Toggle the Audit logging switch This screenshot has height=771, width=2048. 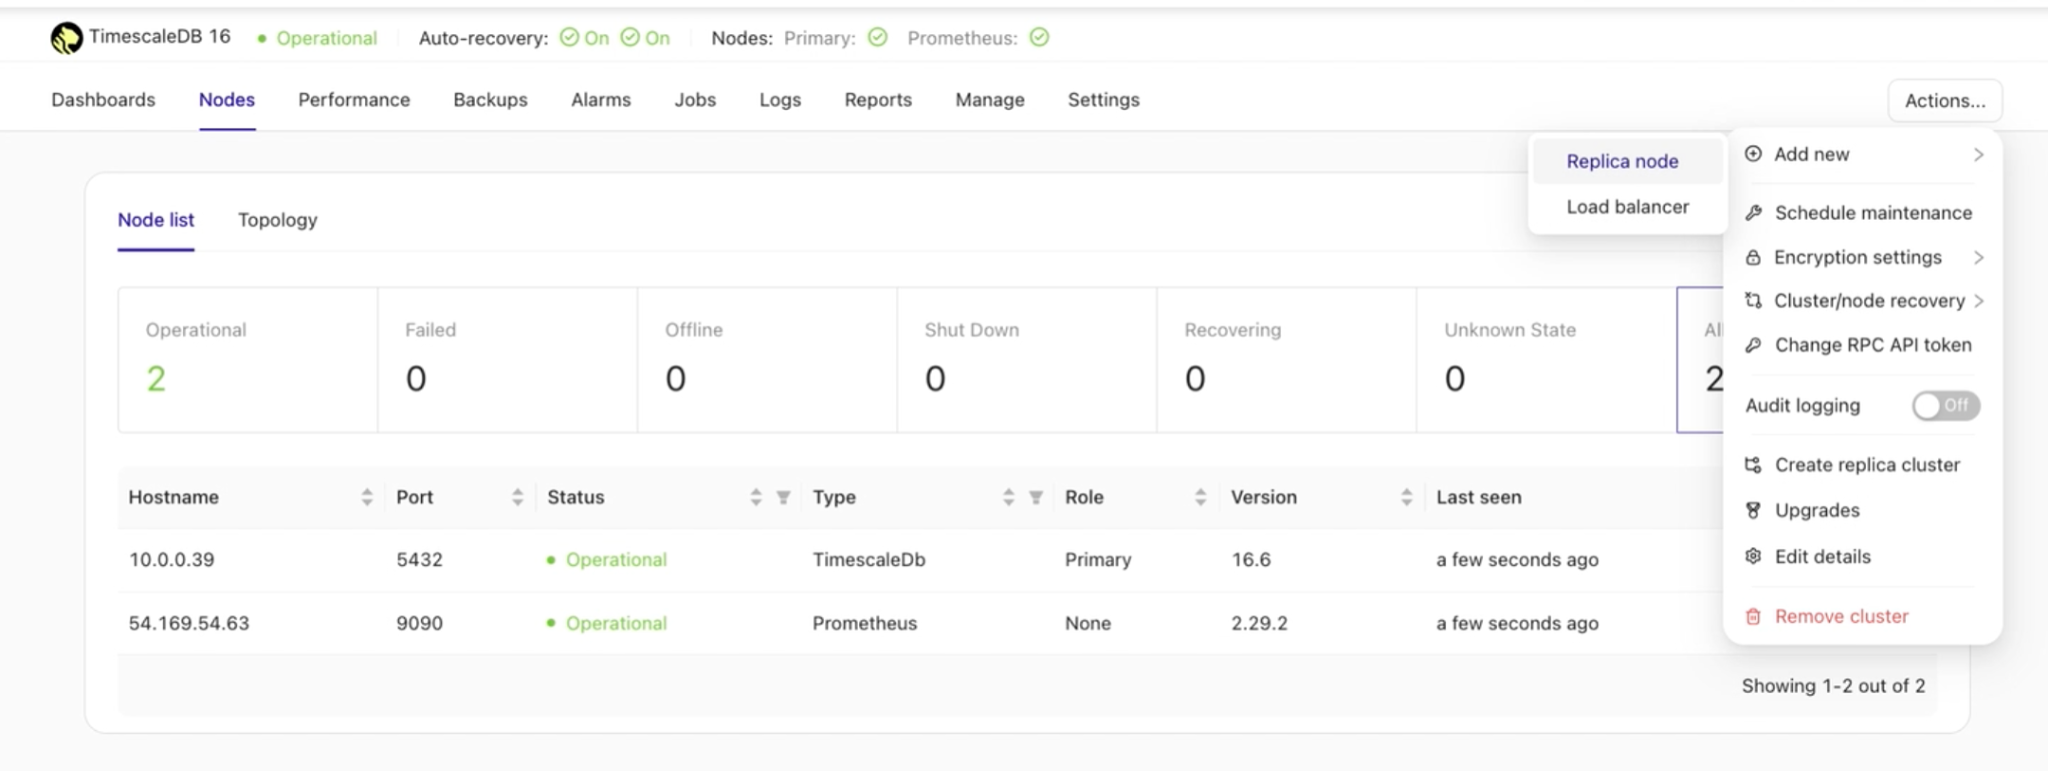[x=1945, y=406]
